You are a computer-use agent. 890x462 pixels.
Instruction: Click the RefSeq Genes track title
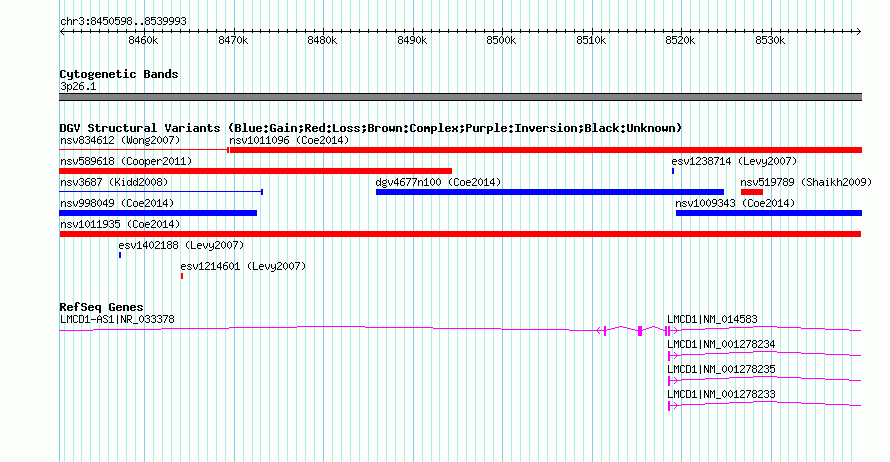pyautogui.click(x=101, y=308)
